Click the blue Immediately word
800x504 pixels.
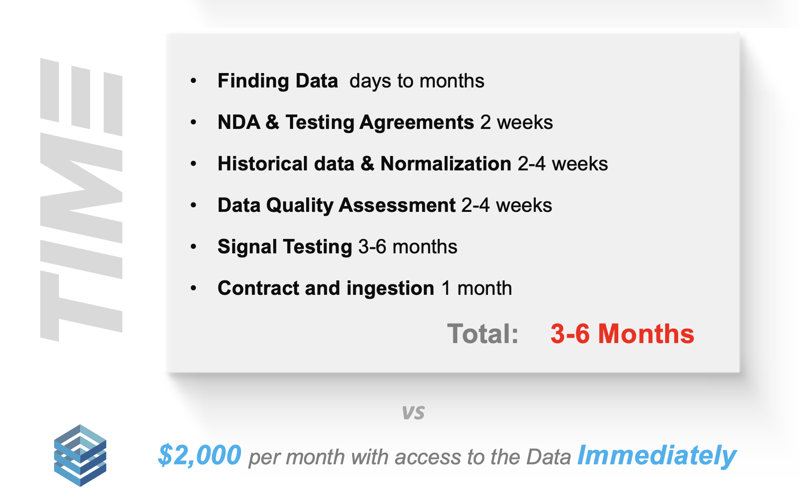[x=657, y=456]
